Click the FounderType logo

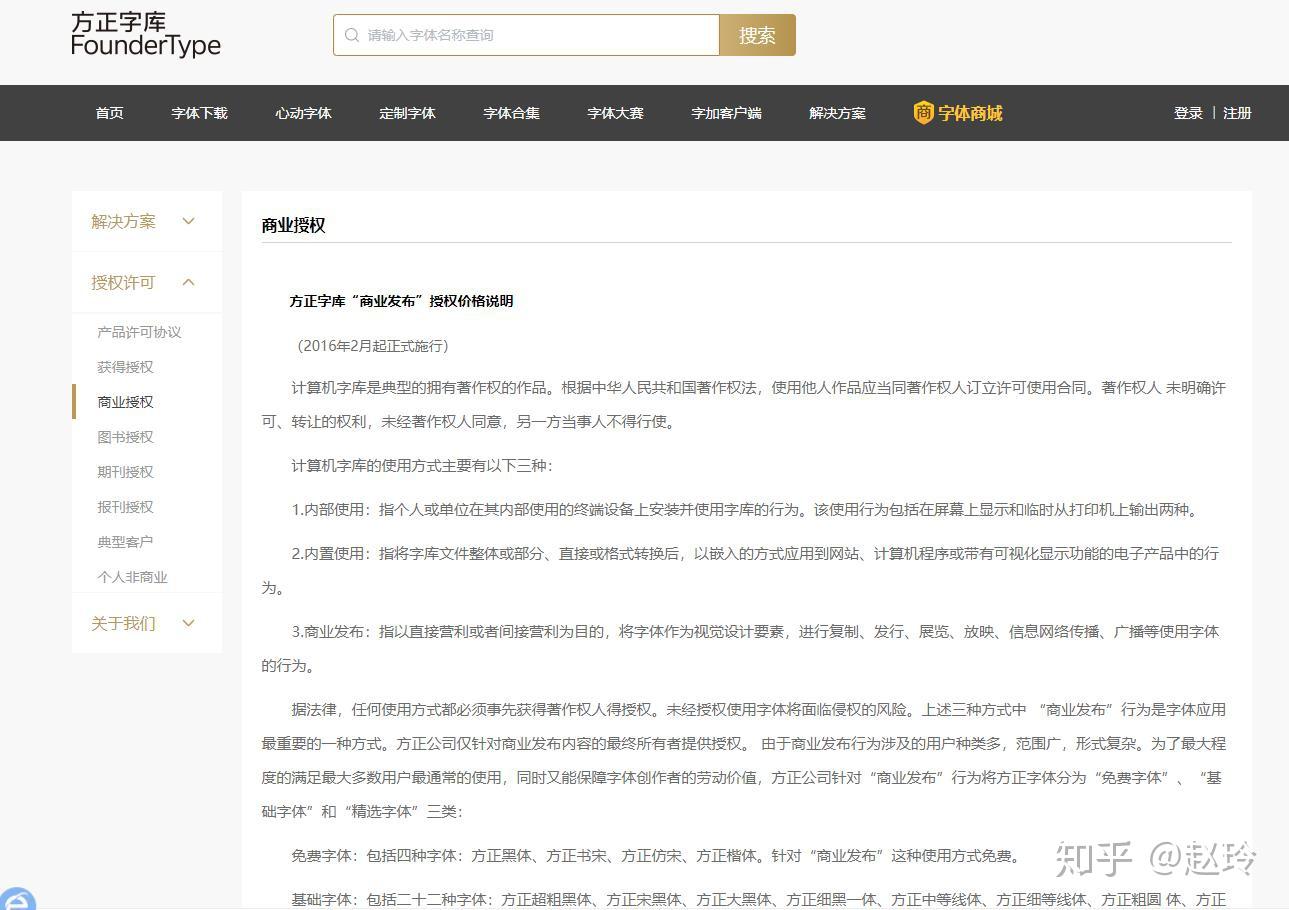[146, 34]
